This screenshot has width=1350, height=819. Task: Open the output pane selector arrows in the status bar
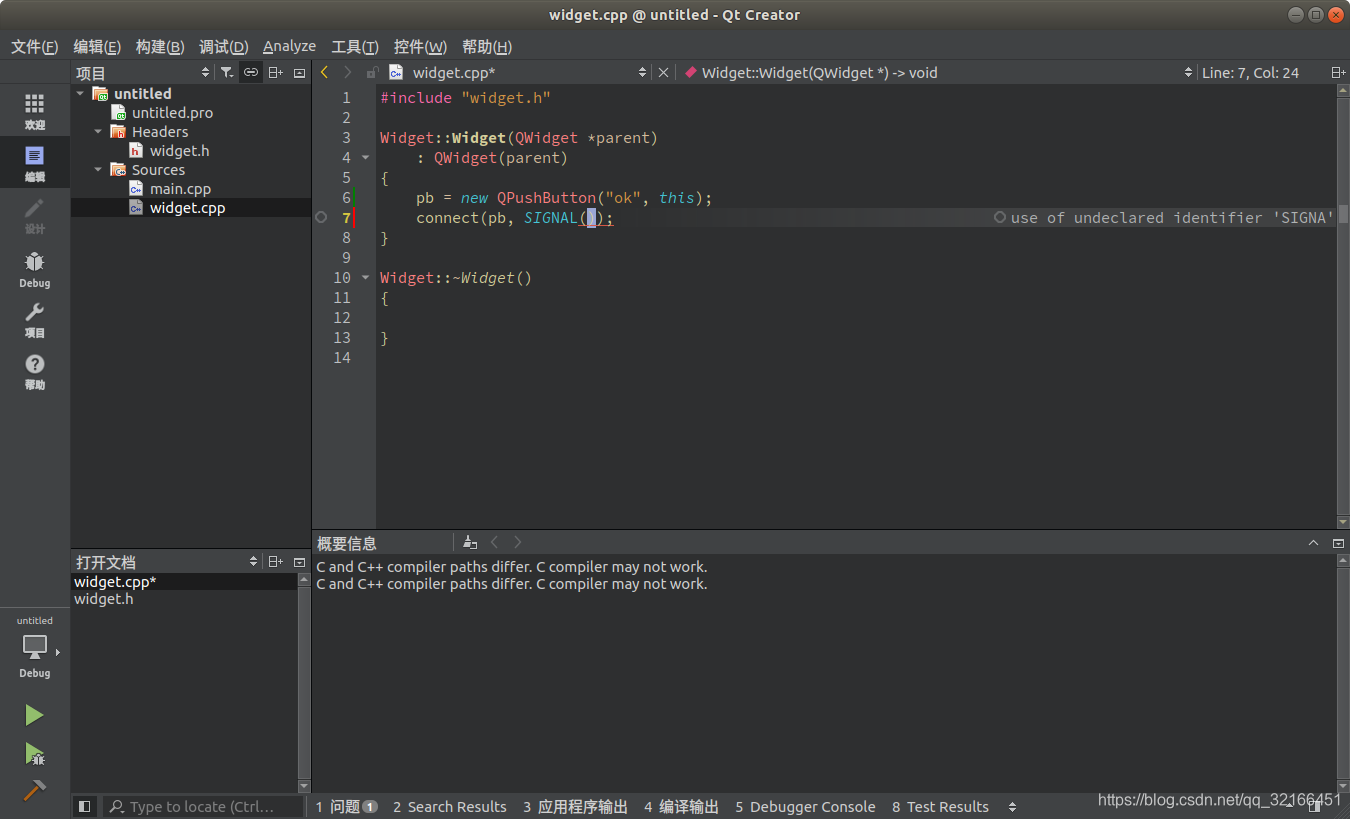pyautogui.click(x=1012, y=806)
